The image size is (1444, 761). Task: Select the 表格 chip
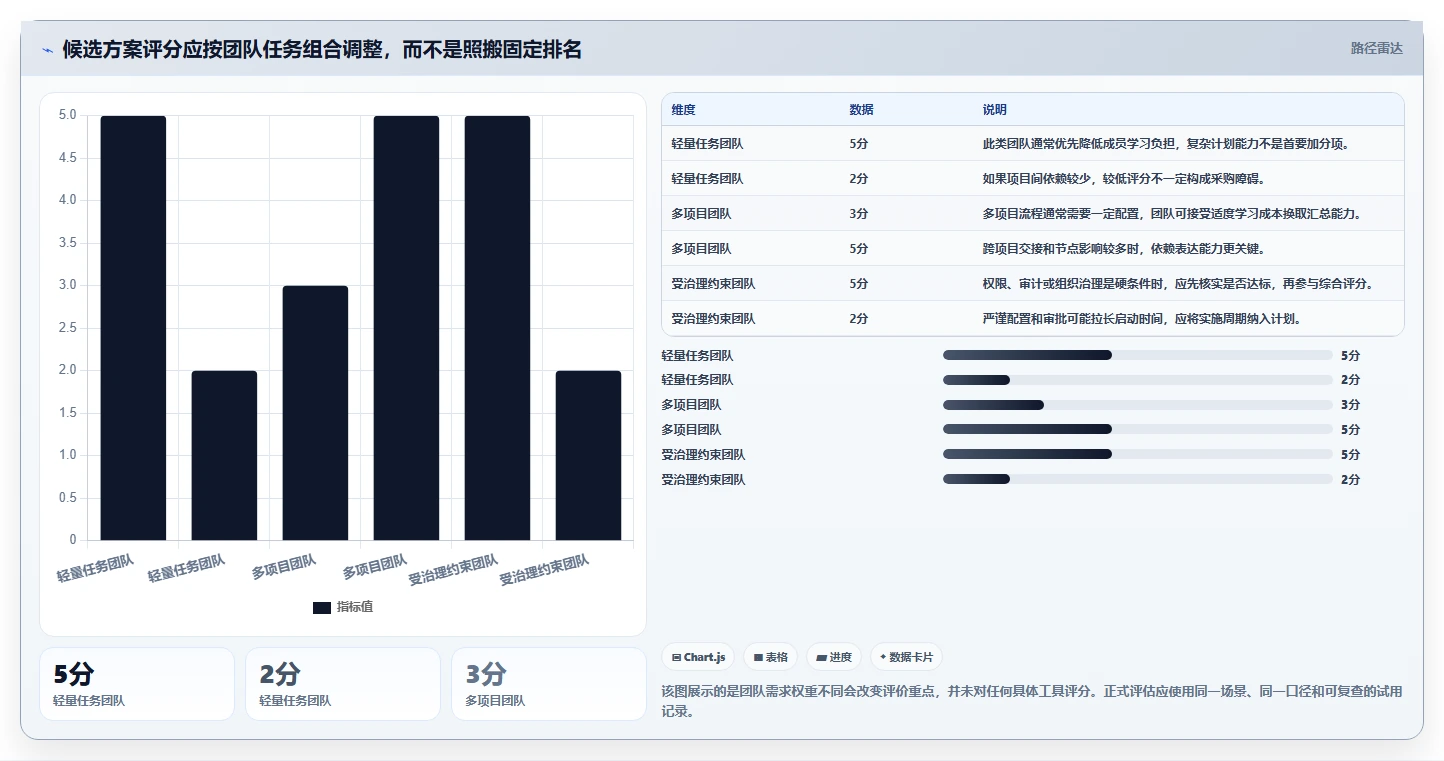(771, 657)
